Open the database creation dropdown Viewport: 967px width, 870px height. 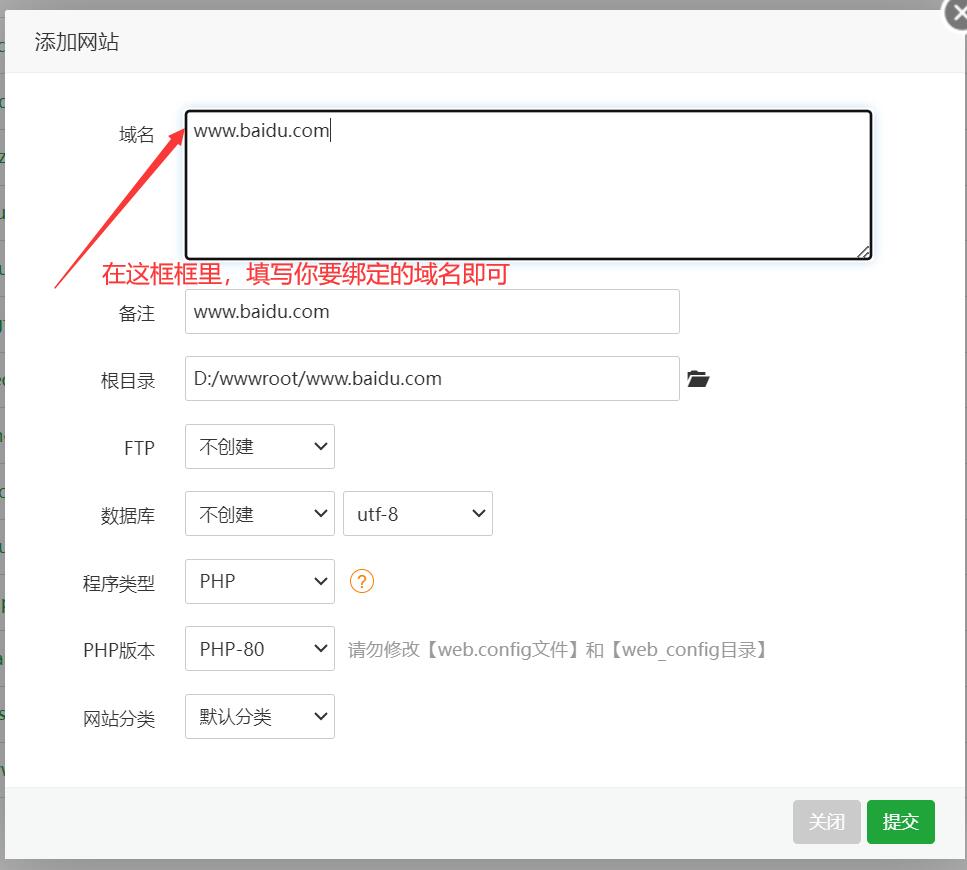pyautogui.click(x=260, y=514)
